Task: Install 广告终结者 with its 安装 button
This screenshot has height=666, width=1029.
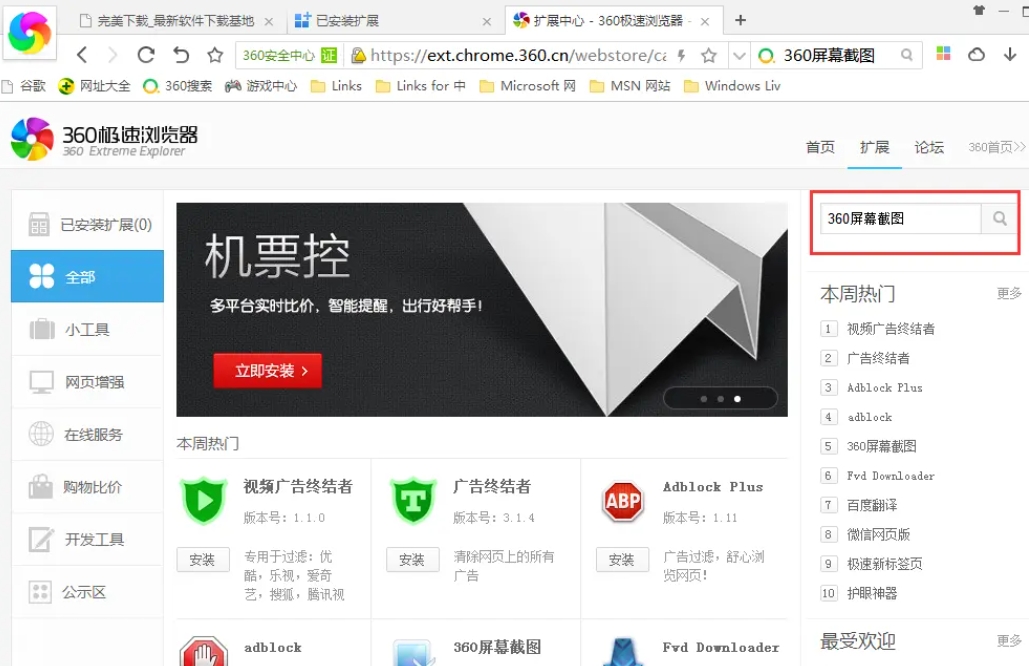Action: coord(413,561)
